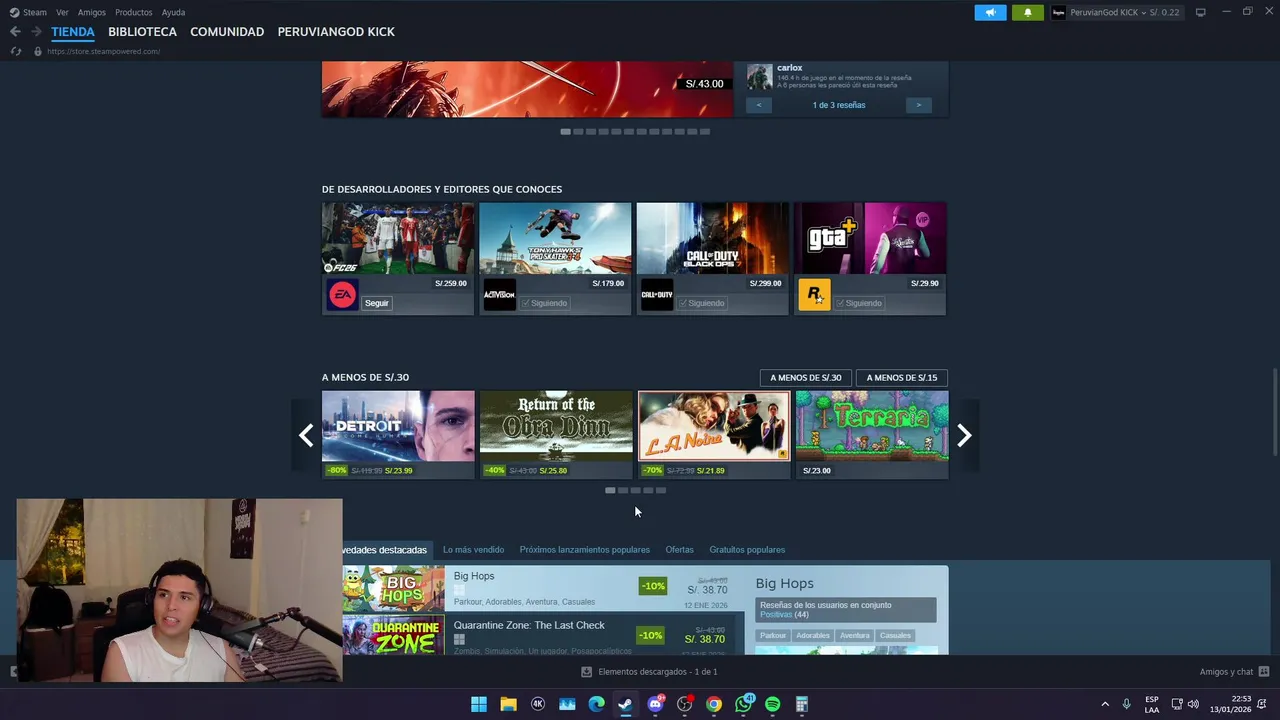This screenshot has height=720, width=1280.
Task: Go to the next review with the right arrow
Action: tap(919, 105)
